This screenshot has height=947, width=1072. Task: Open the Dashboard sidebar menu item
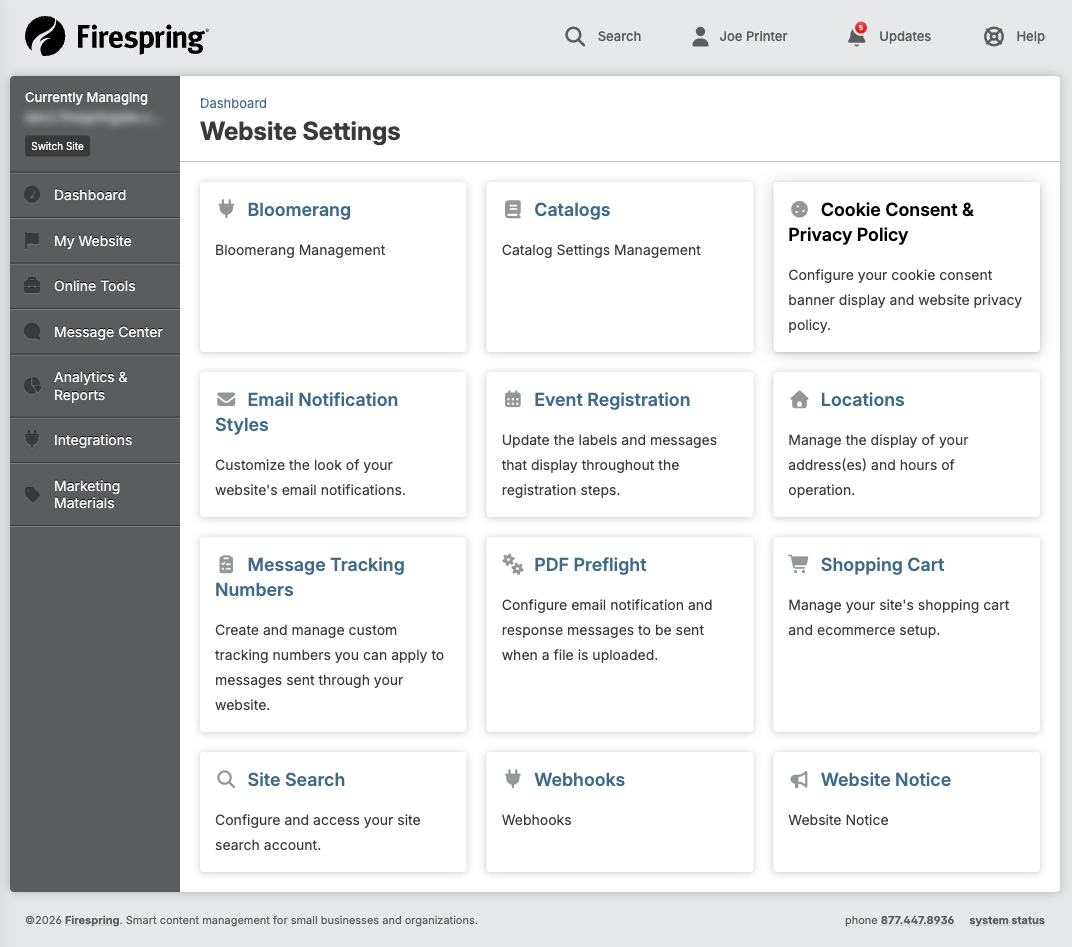95,195
